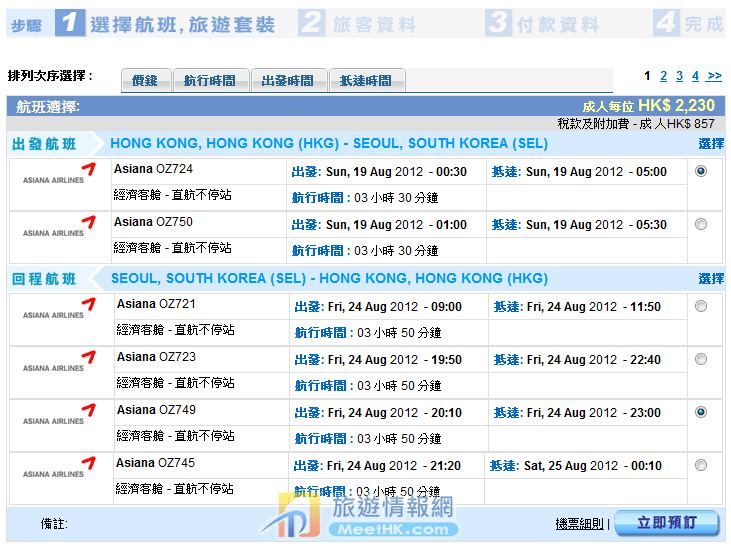Sort by 抵達時間 tab

pos(366,81)
